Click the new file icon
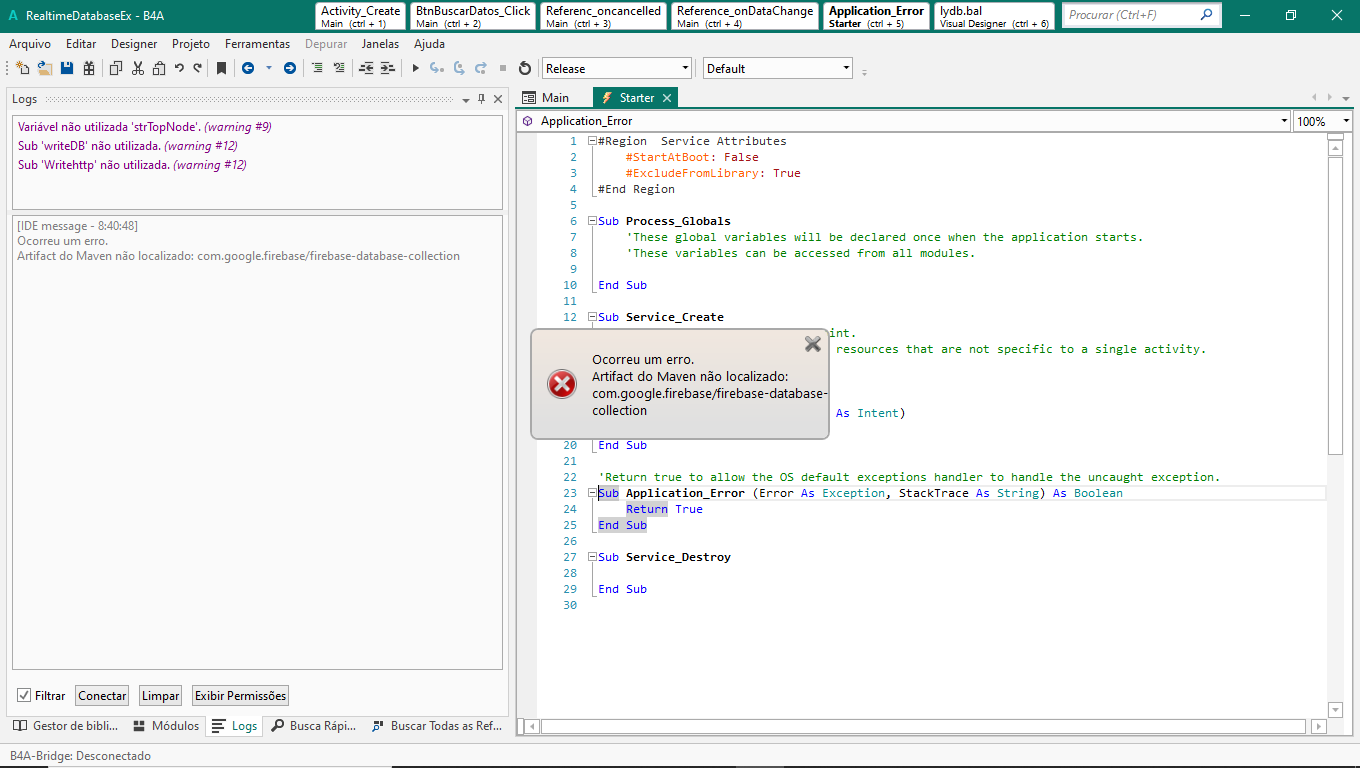Screen dimensions: 1360x768 [x=22, y=68]
